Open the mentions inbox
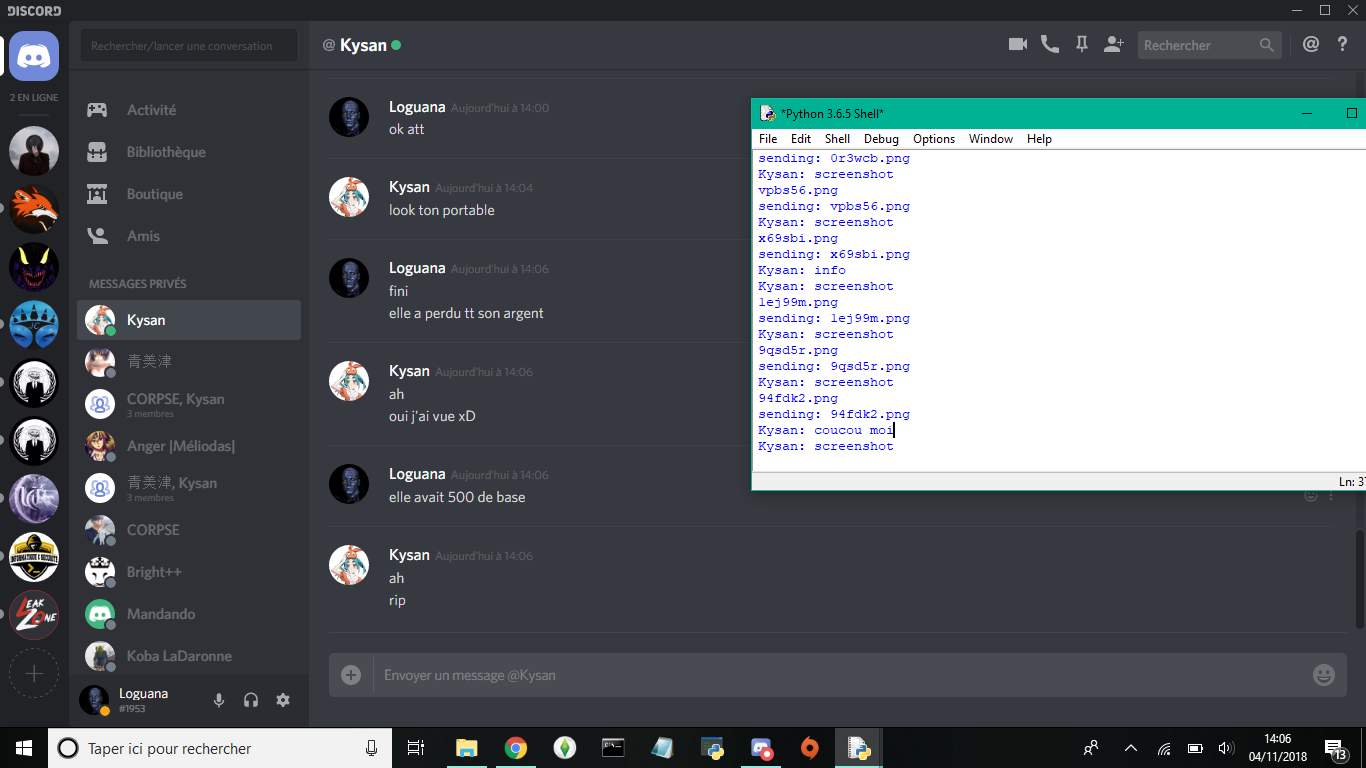Image resolution: width=1366 pixels, height=768 pixels. tap(1311, 45)
